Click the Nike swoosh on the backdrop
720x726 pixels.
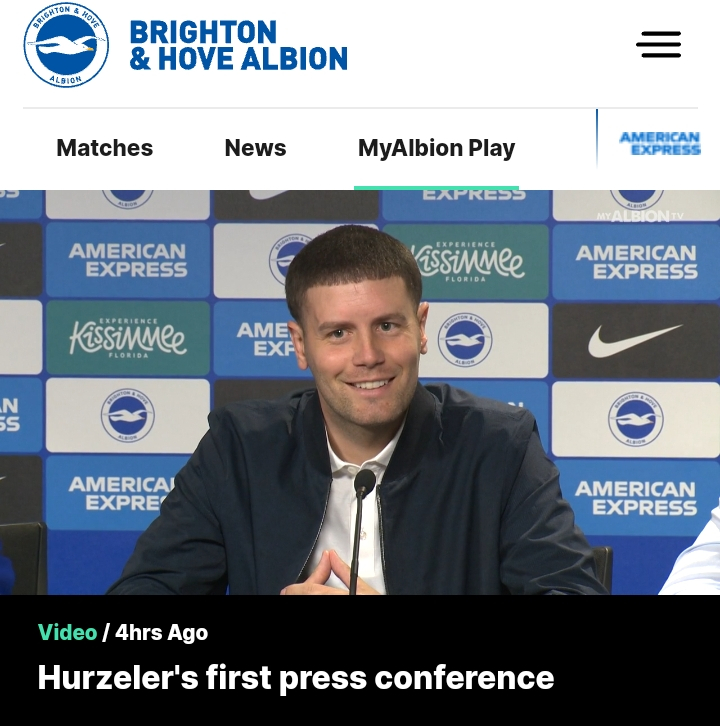coord(635,341)
